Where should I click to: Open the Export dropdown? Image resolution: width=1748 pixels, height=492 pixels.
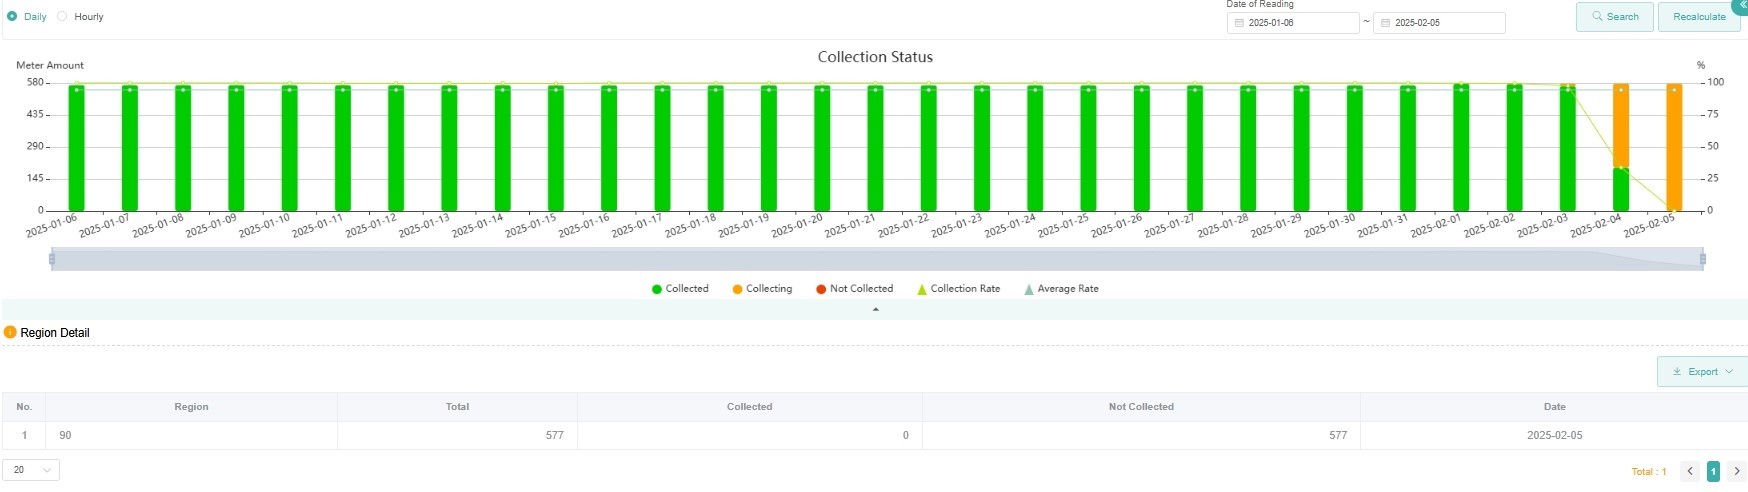pyautogui.click(x=1701, y=372)
